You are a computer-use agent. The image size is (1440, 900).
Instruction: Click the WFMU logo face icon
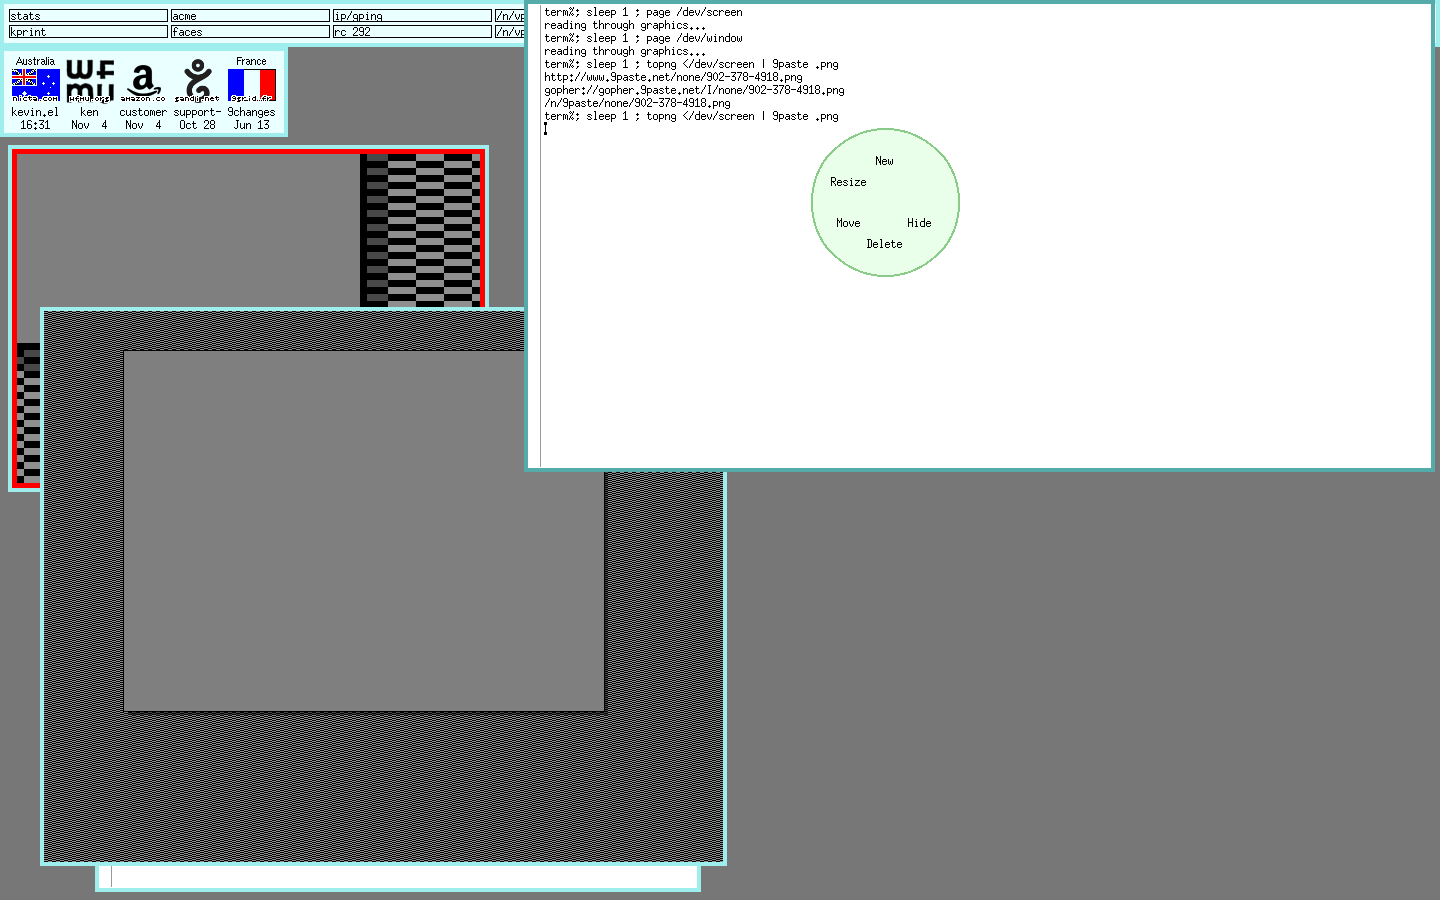[x=90, y=82]
